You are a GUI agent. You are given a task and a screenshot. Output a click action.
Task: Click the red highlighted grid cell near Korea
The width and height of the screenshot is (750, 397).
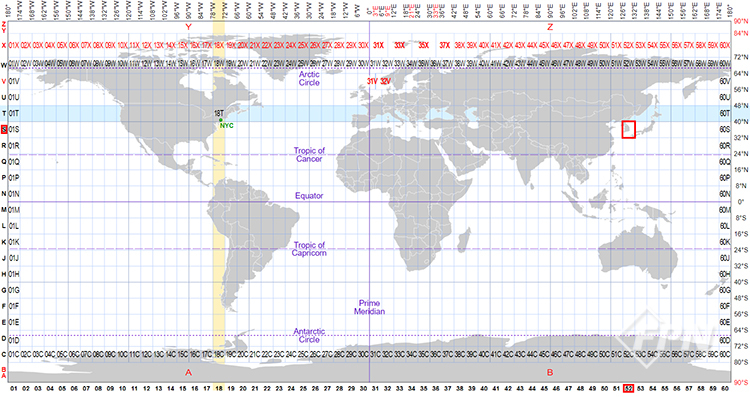tap(629, 130)
